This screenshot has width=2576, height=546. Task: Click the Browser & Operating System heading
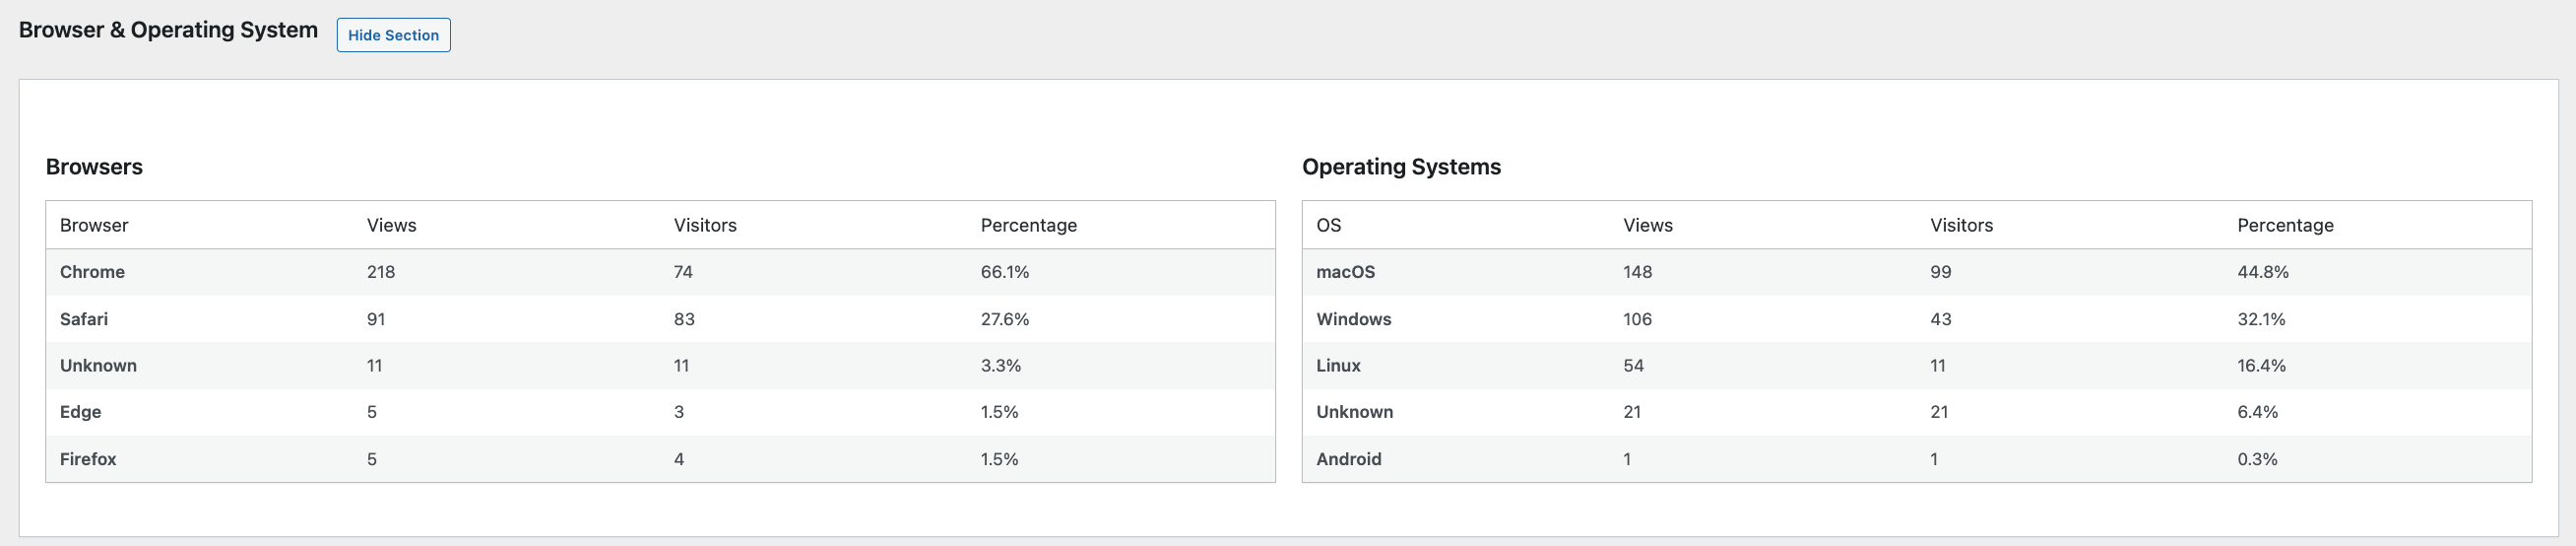coord(168,30)
